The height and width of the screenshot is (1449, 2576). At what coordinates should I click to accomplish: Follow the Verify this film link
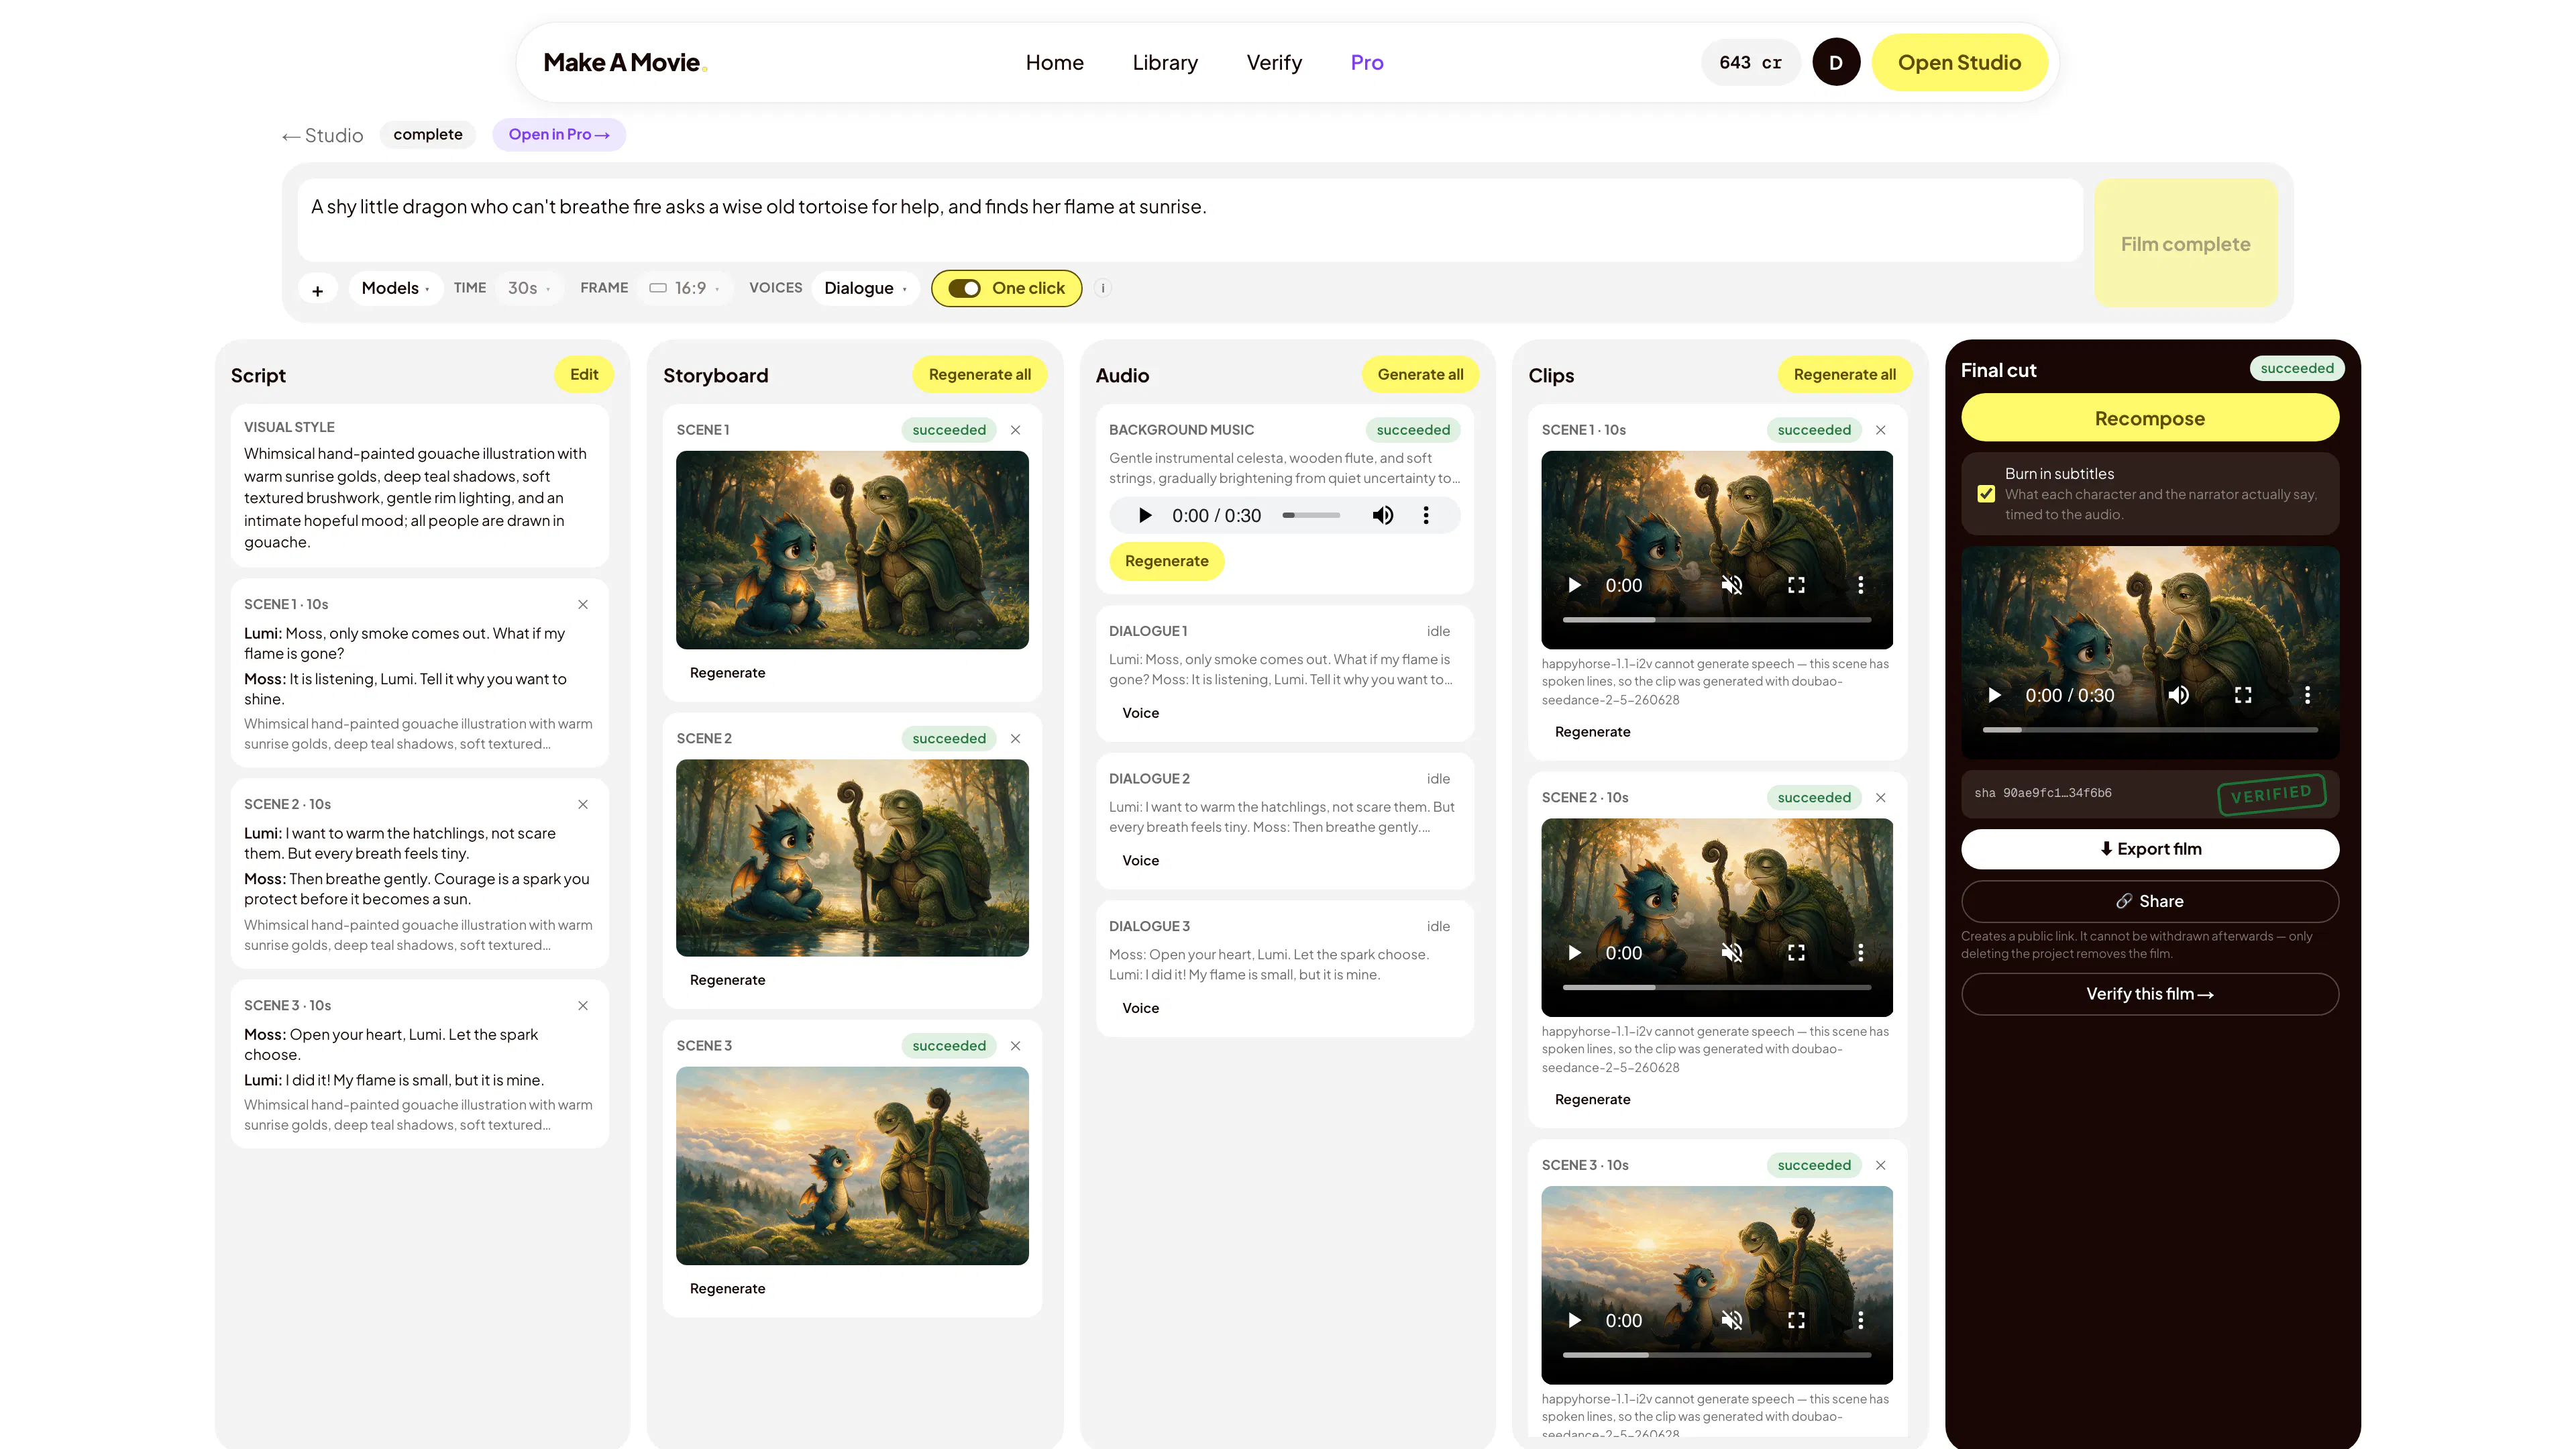tap(2150, 995)
